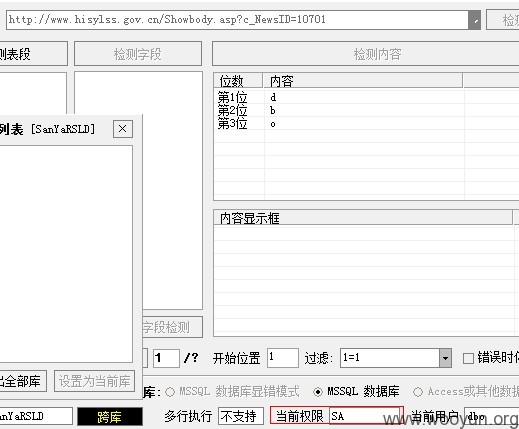Select the 第2位 row
This screenshot has width=519, height=429.
pos(366,110)
